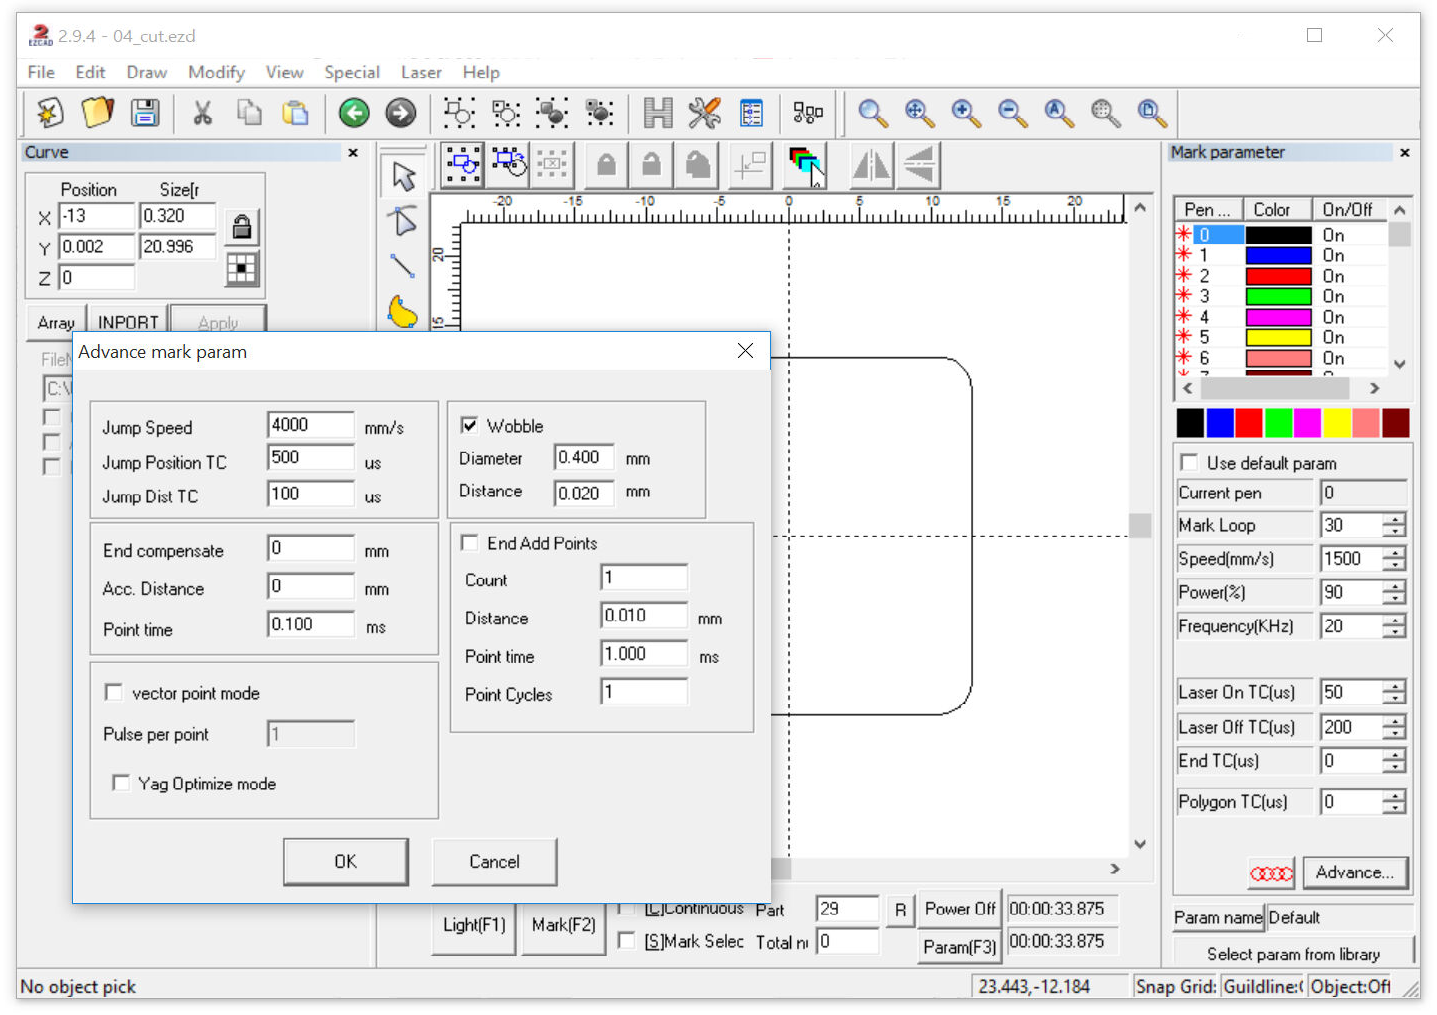Image resolution: width=1437 pixels, height=1015 pixels.
Task: Click the Zoom in magnifier icon
Action: (965, 113)
